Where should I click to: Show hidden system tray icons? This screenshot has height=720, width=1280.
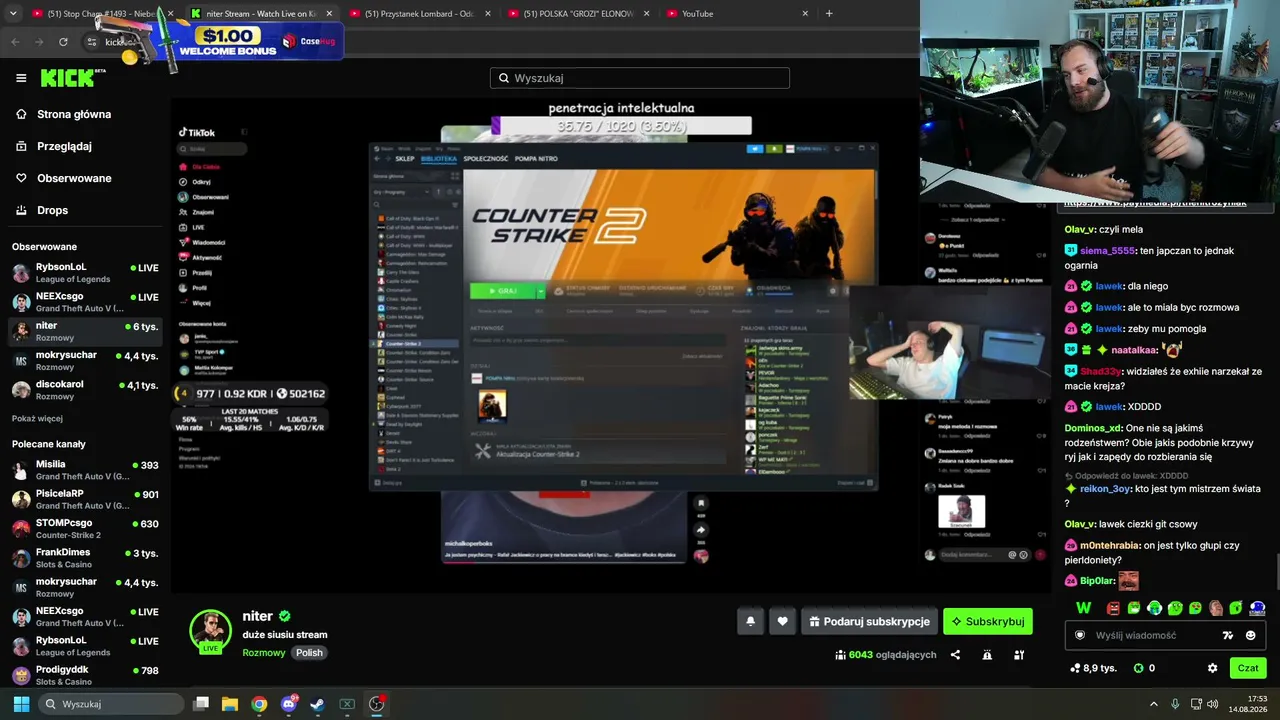pos(1153,704)
